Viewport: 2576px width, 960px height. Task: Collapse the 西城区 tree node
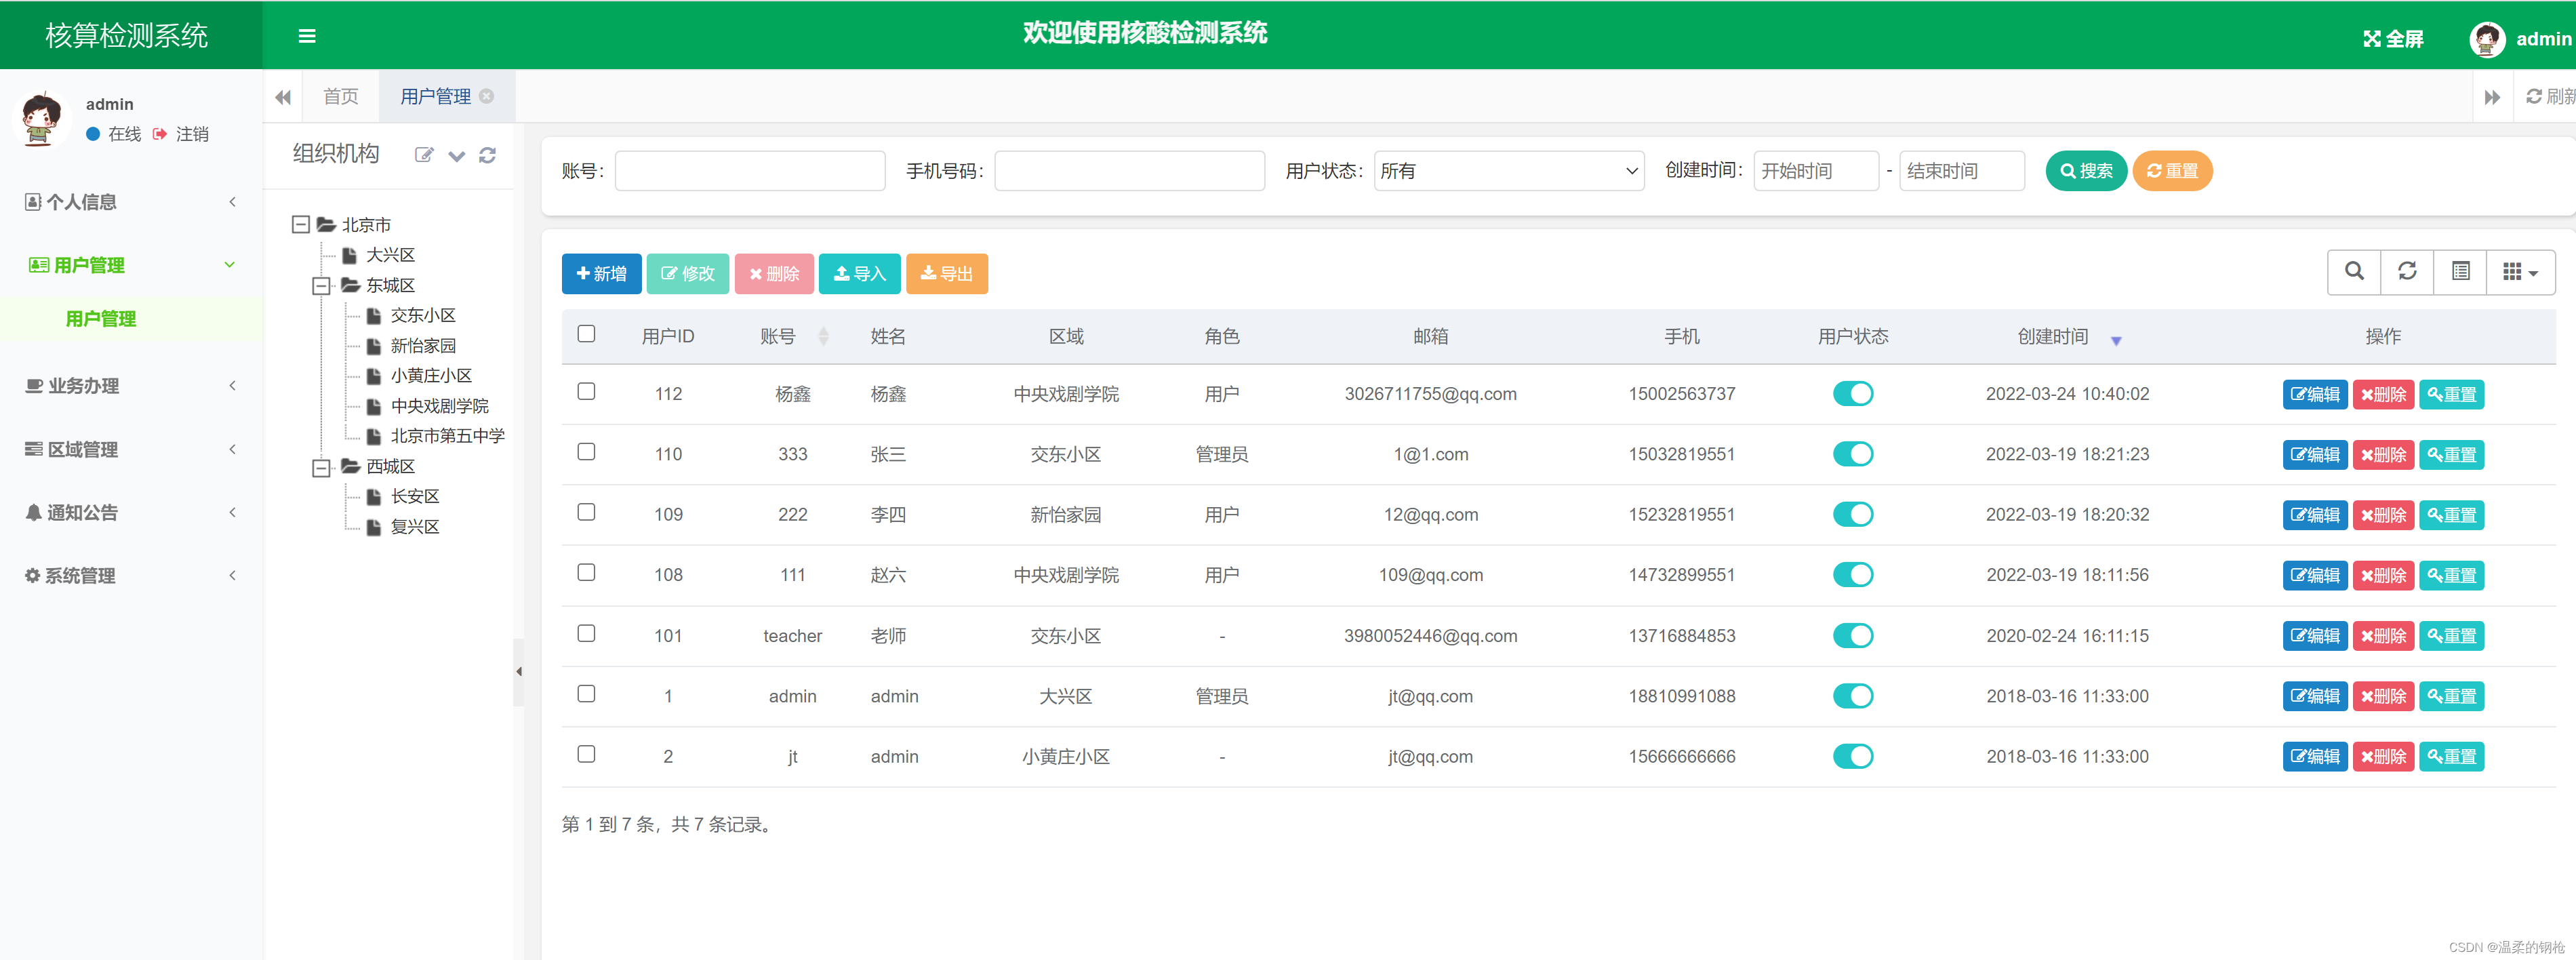[x=321, y=467]
